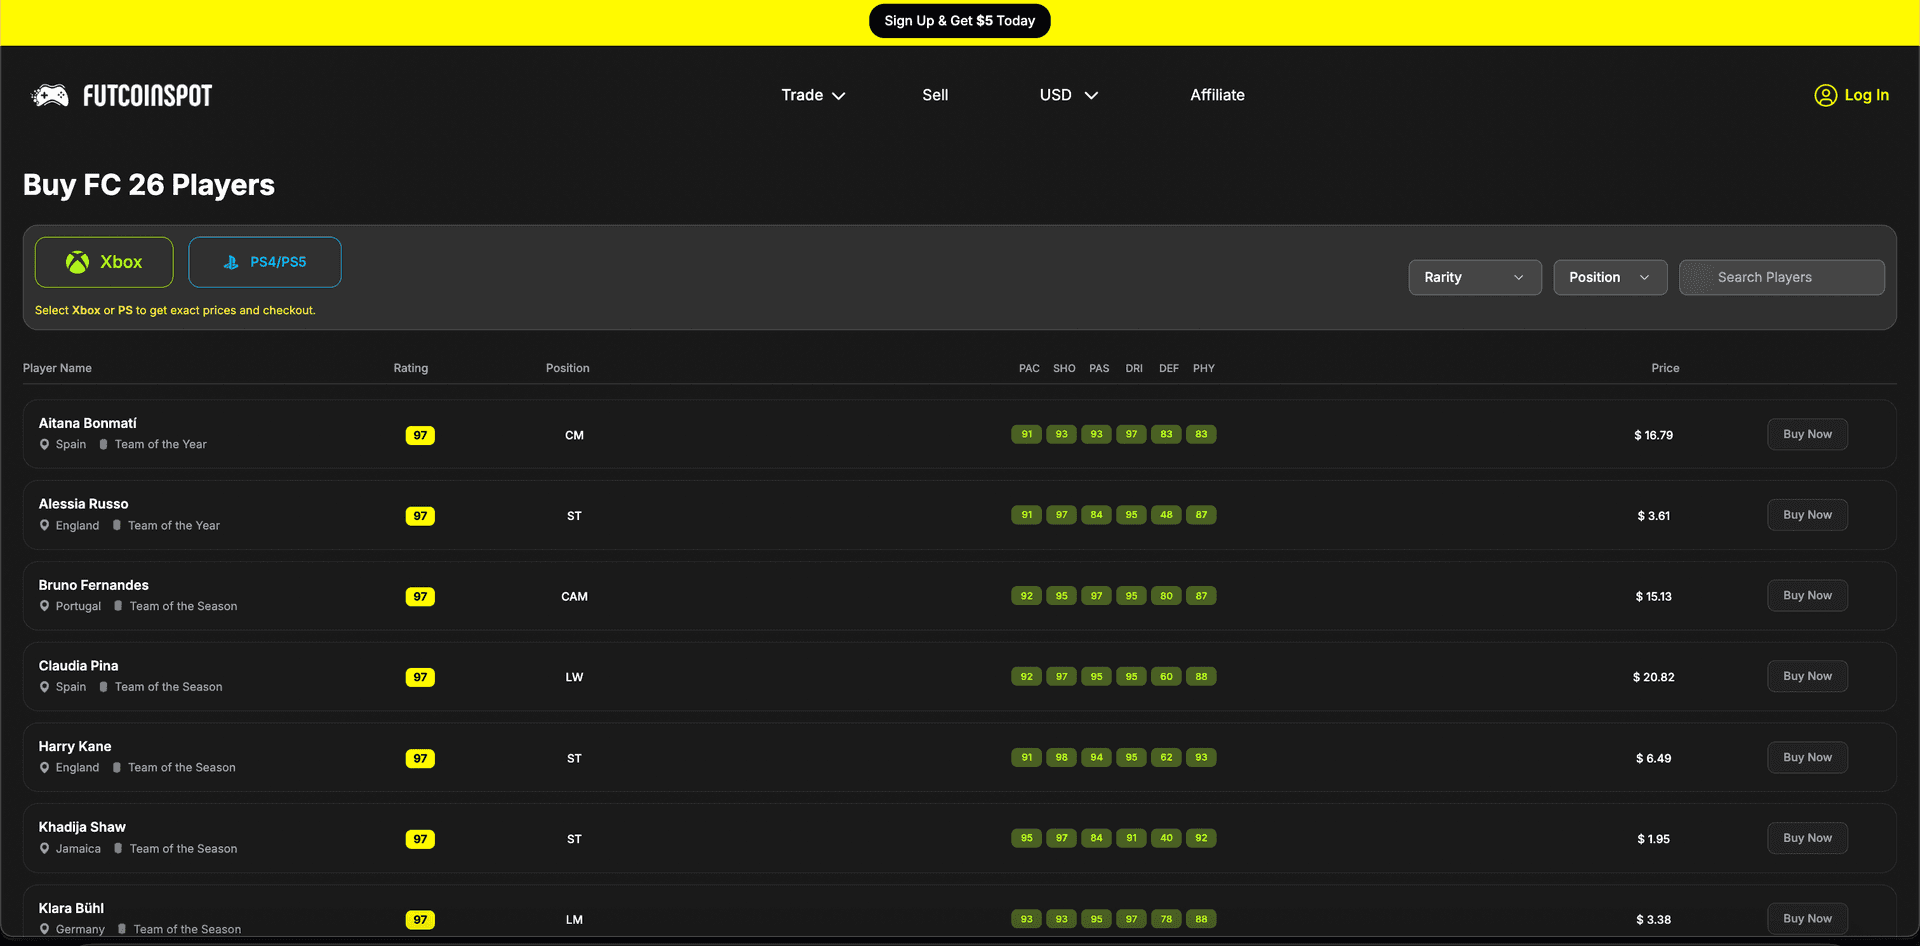Open the Sell page
The width and height of the screenshot is (1920, 946).
coord(935,95)
